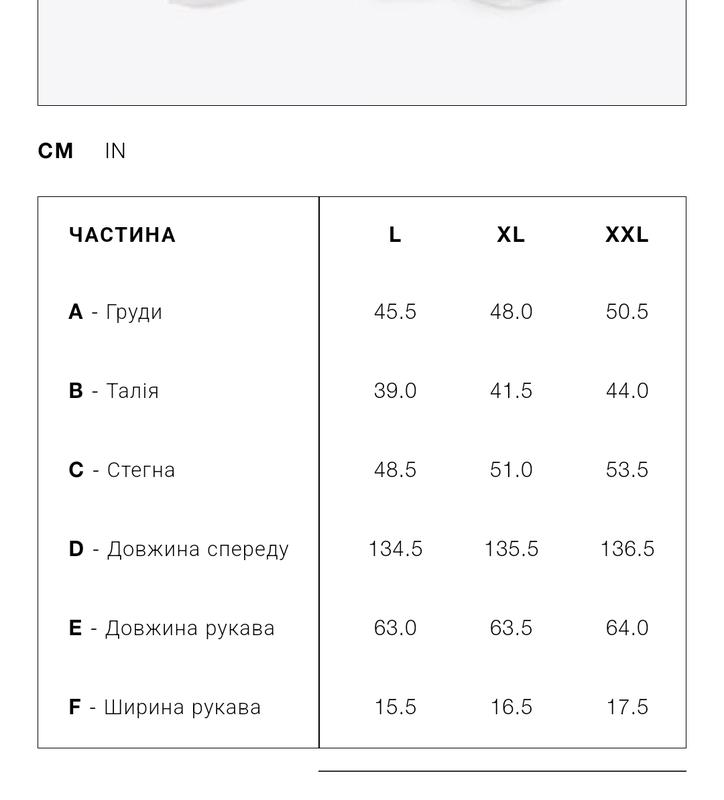Click the B - Талія row label

[x=113, y=391]
